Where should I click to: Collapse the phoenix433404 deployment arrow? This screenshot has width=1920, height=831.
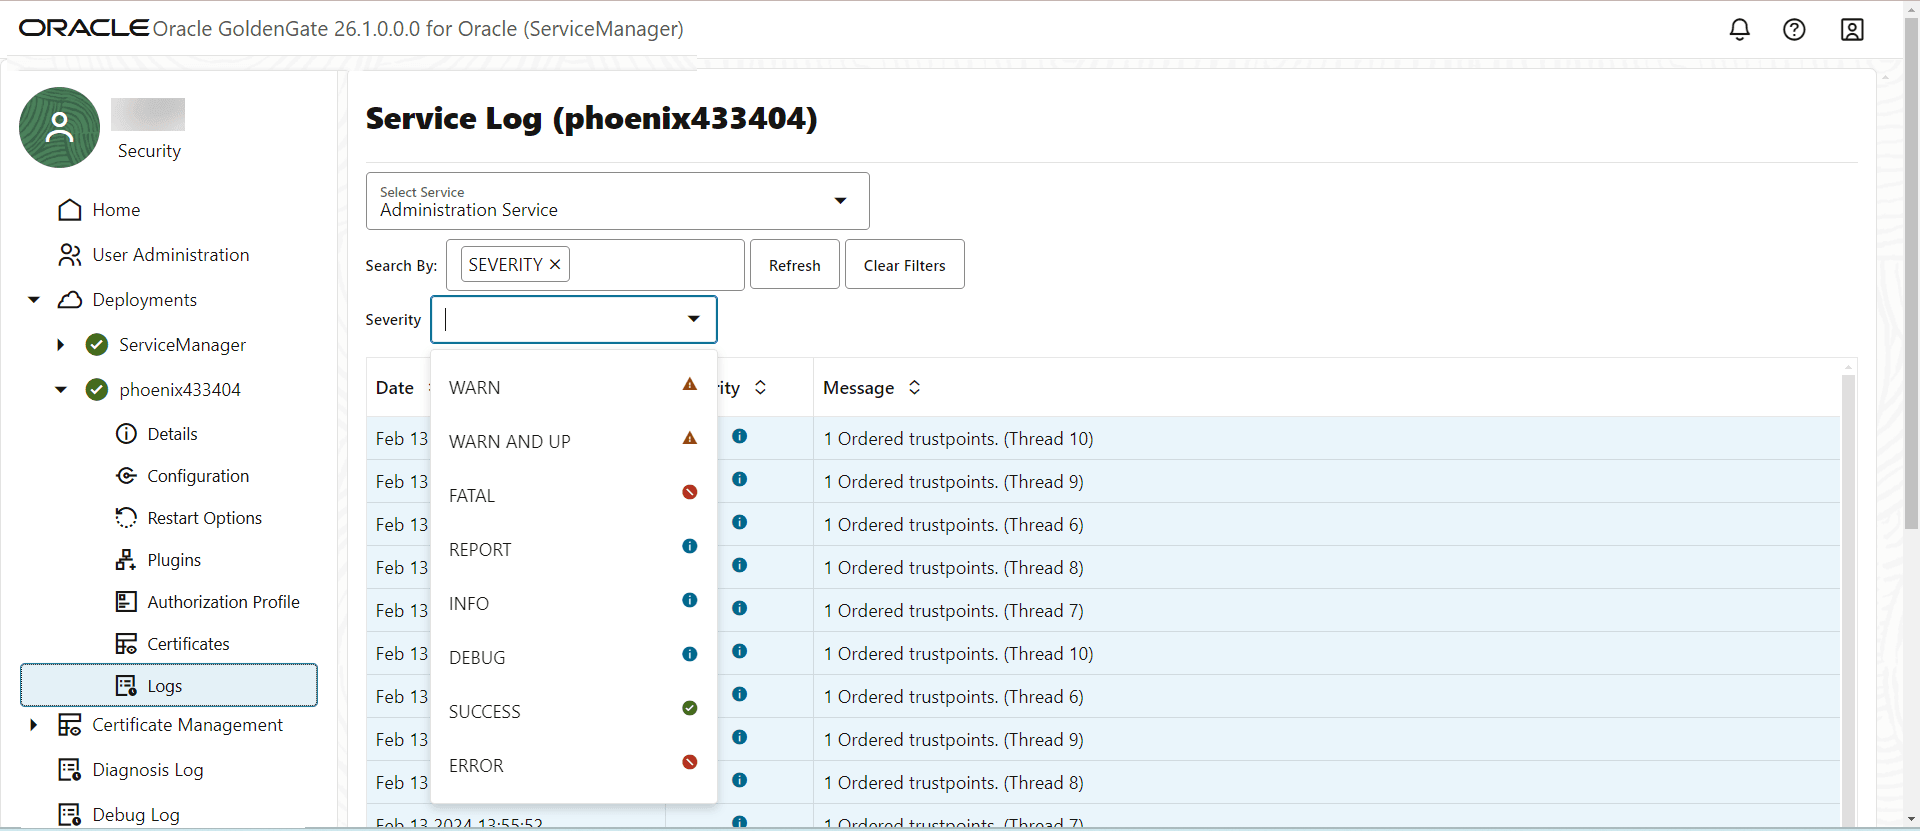coord(60,390)
